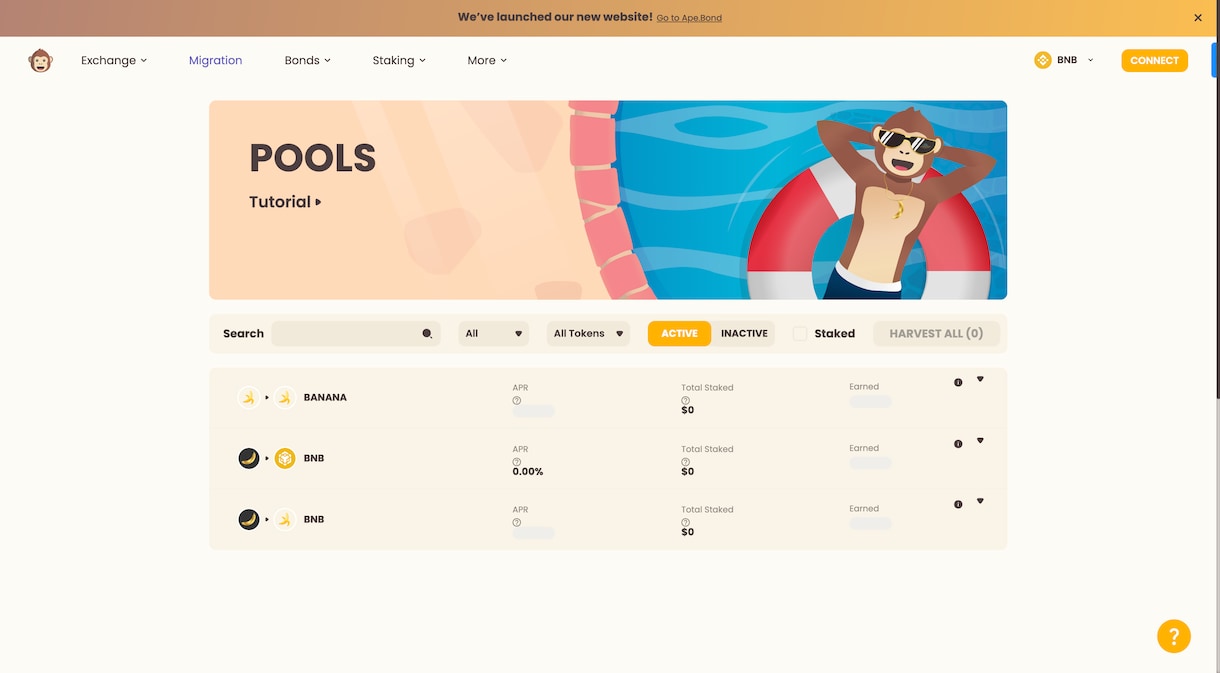The width and height of the screenshot is (1220, 673).
Task: Open the Bonds menu
Action: pyautogui.click(x=308, y=61)
